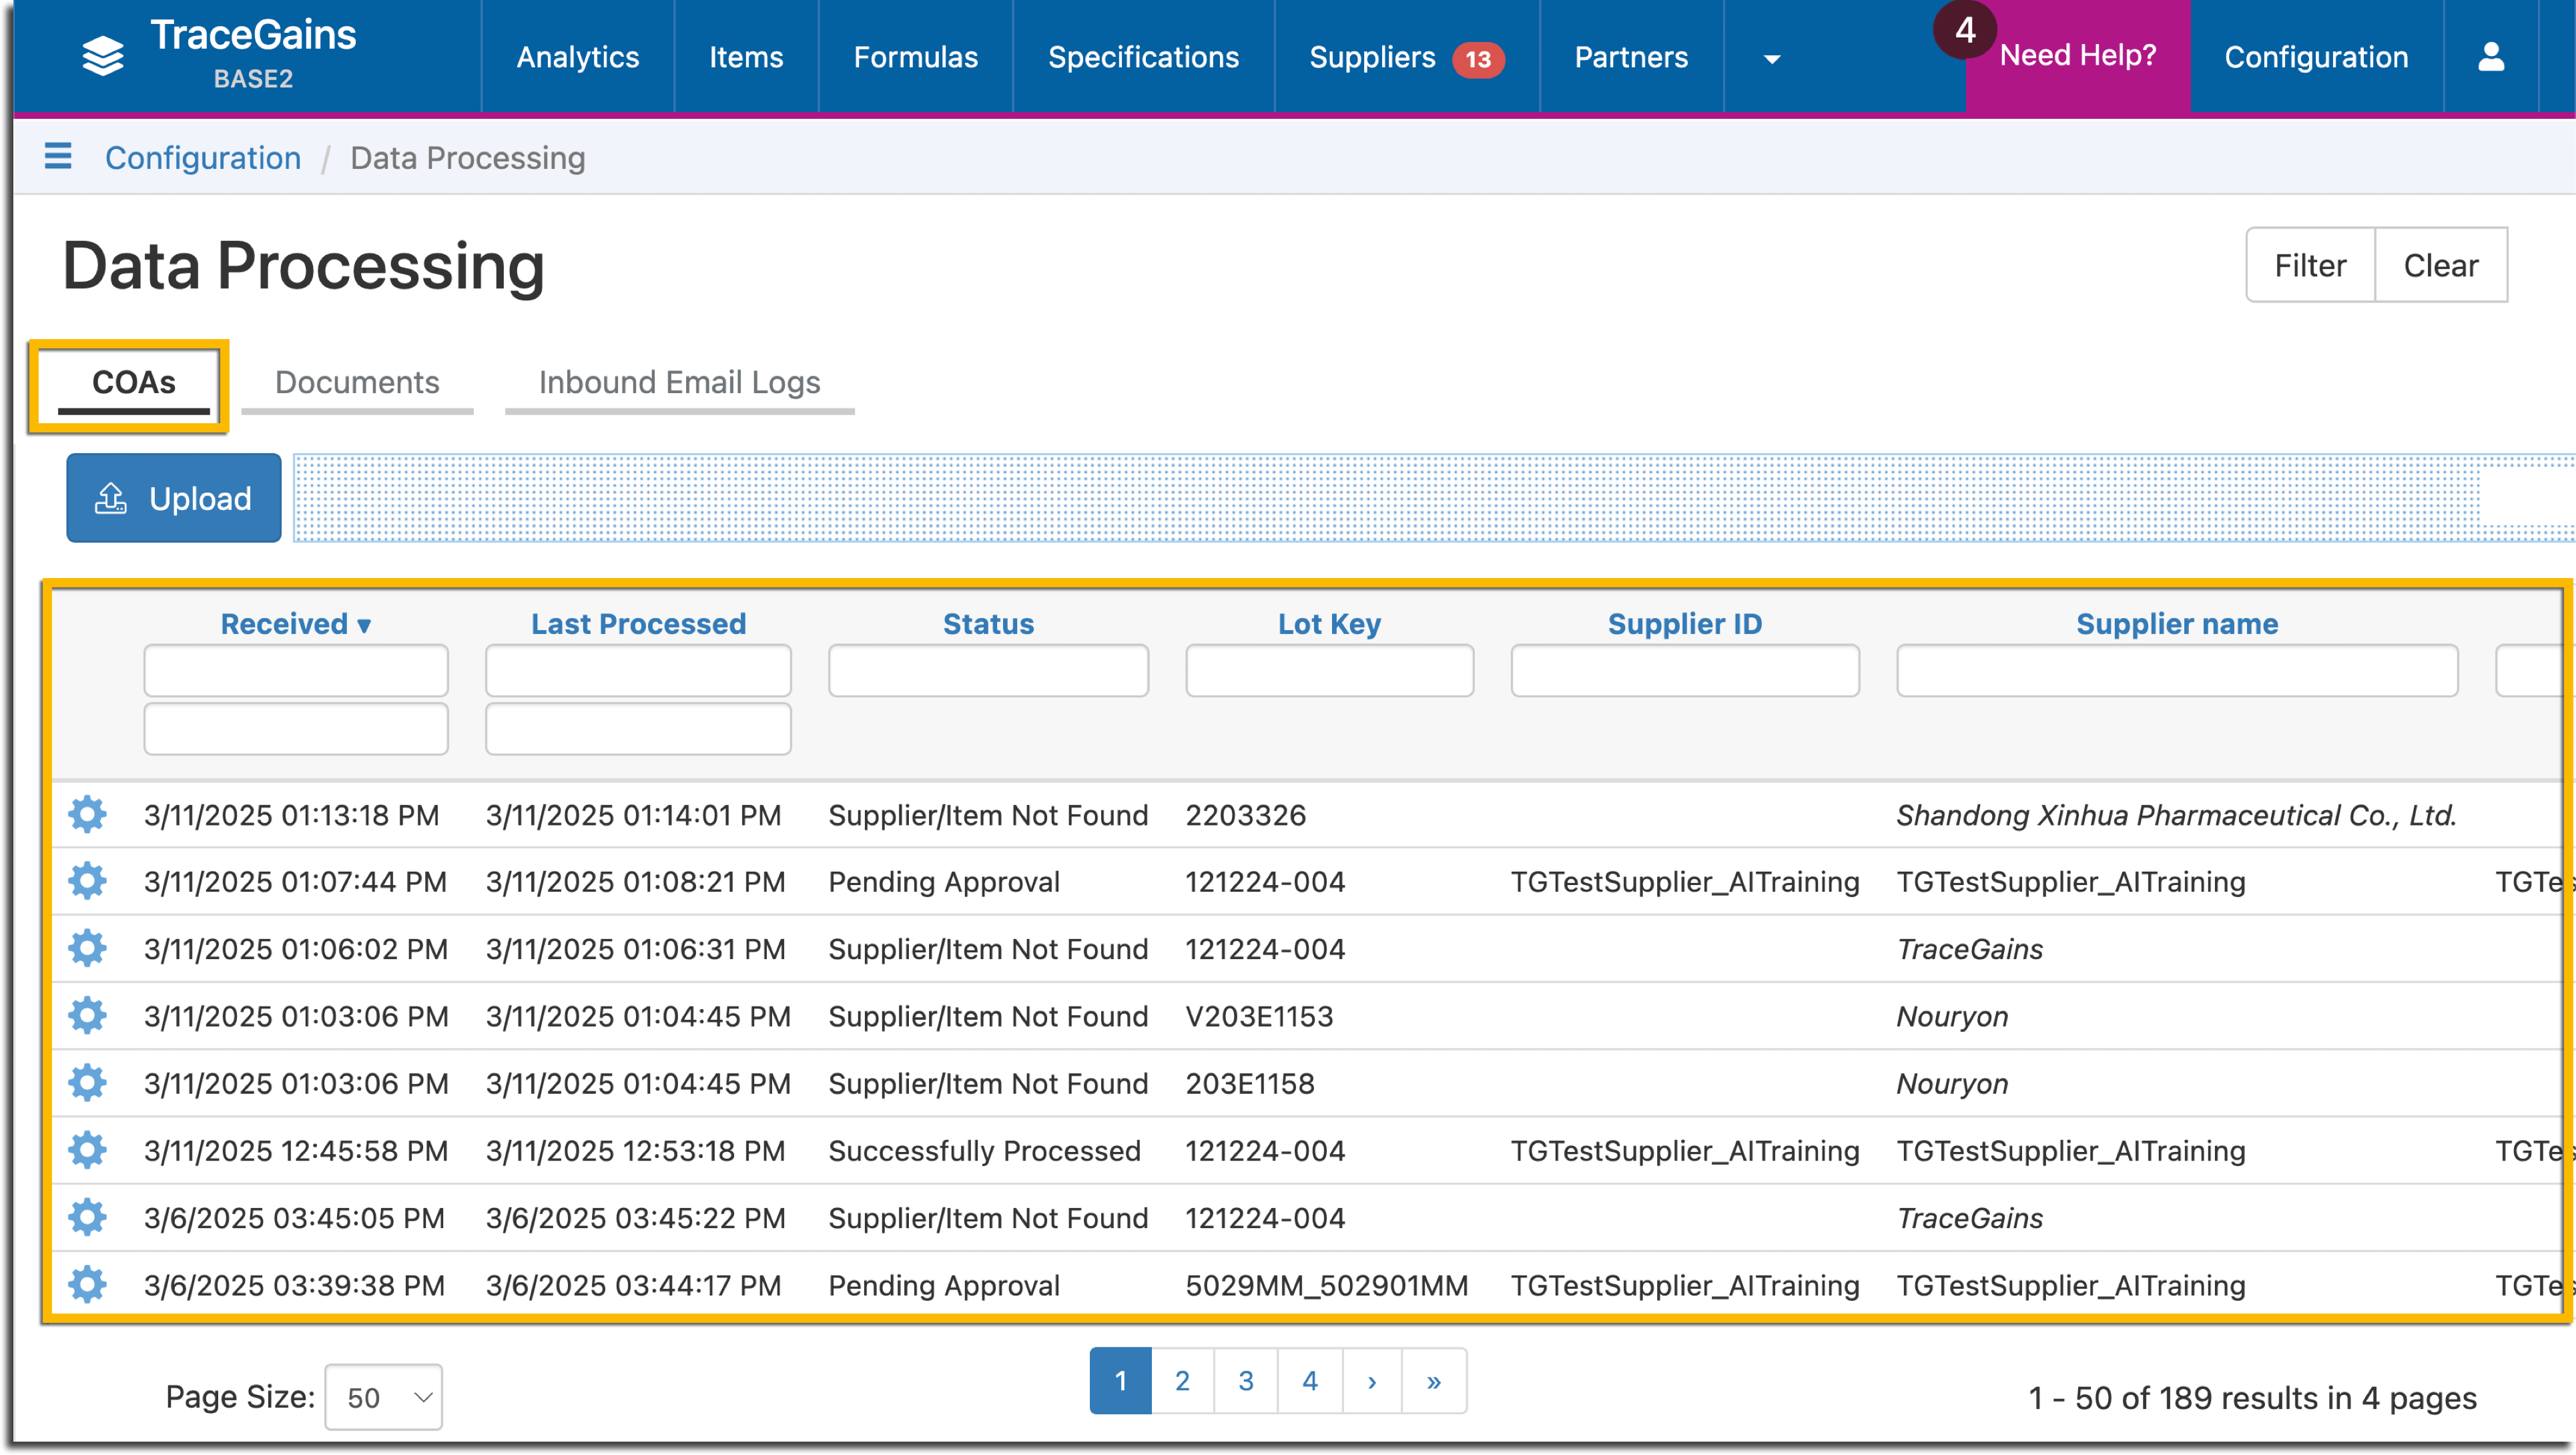
Task: Focus the second Received filter field
Action: point(296,728)
